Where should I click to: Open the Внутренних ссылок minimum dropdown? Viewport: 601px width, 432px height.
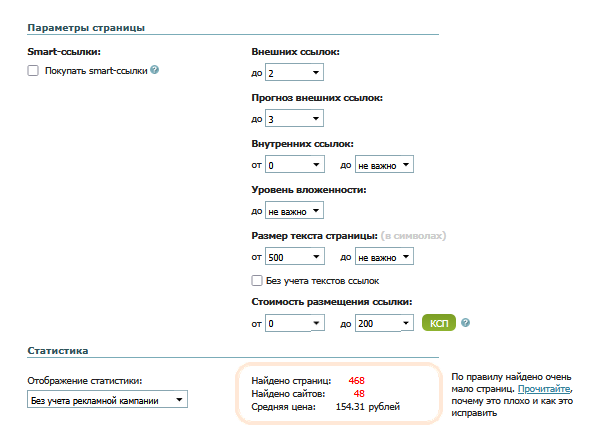tap(294, 165)
